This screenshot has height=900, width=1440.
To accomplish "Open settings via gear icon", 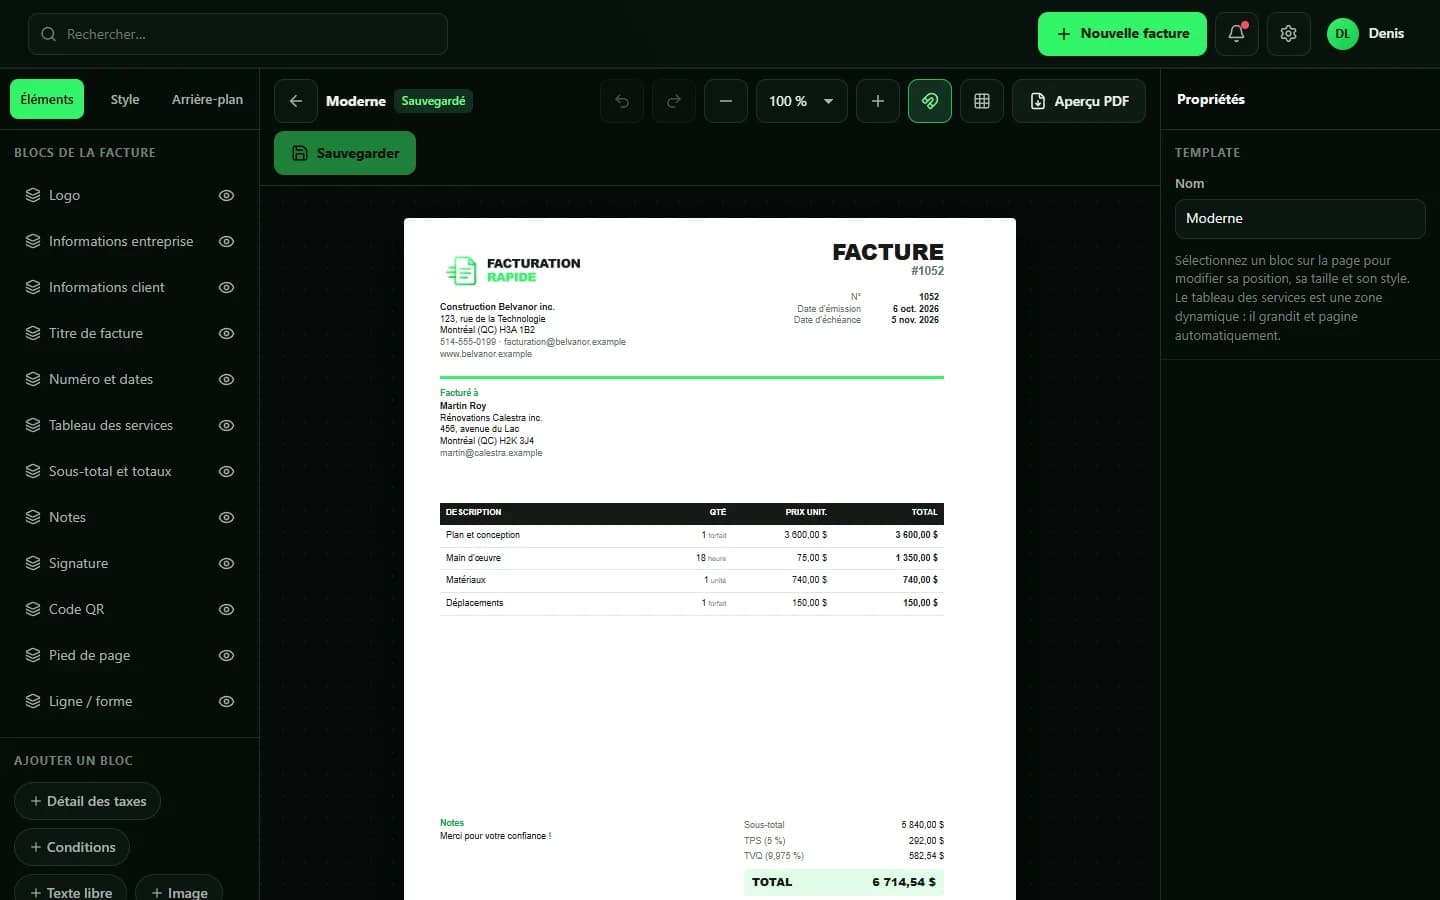I will [1288, 33].
